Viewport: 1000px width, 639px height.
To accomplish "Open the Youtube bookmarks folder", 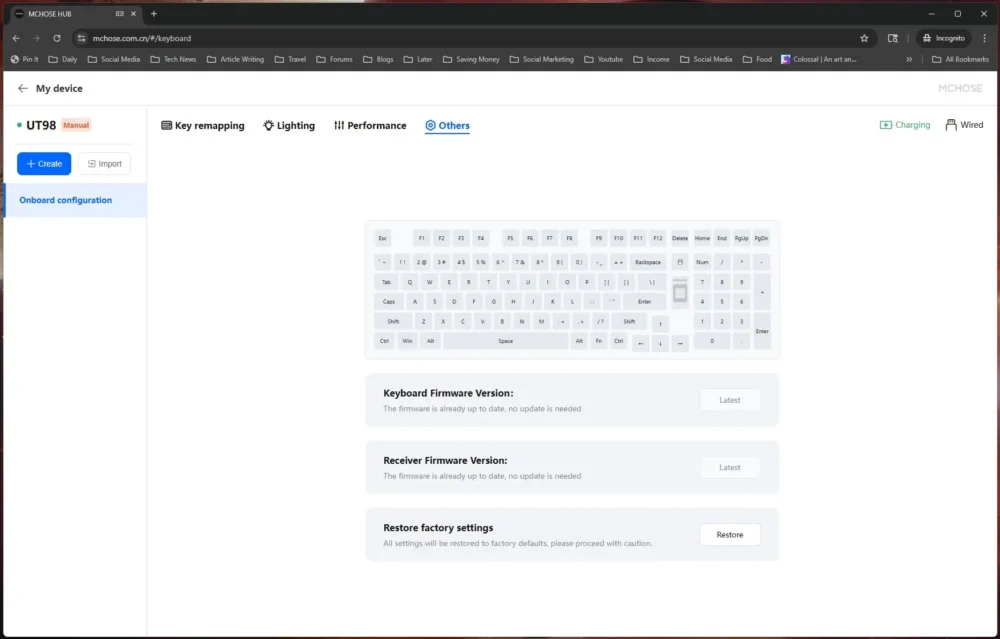I will (x=603, y=59).
